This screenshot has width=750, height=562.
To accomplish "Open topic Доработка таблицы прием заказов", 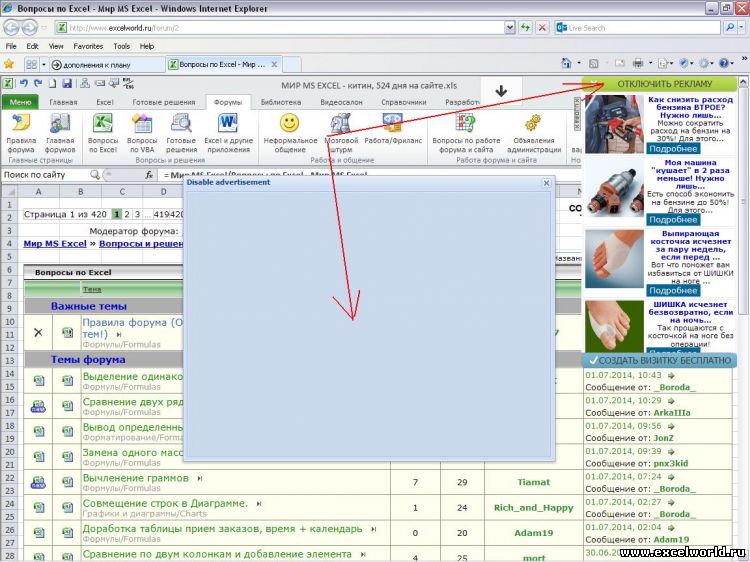I will [222, 529].
